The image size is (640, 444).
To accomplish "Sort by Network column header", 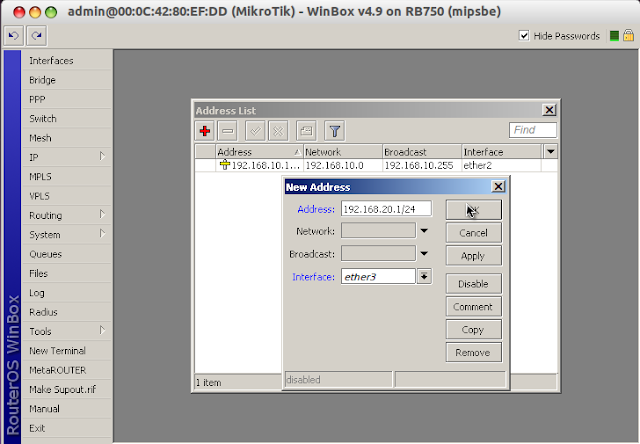I will (x=343, y=152).
